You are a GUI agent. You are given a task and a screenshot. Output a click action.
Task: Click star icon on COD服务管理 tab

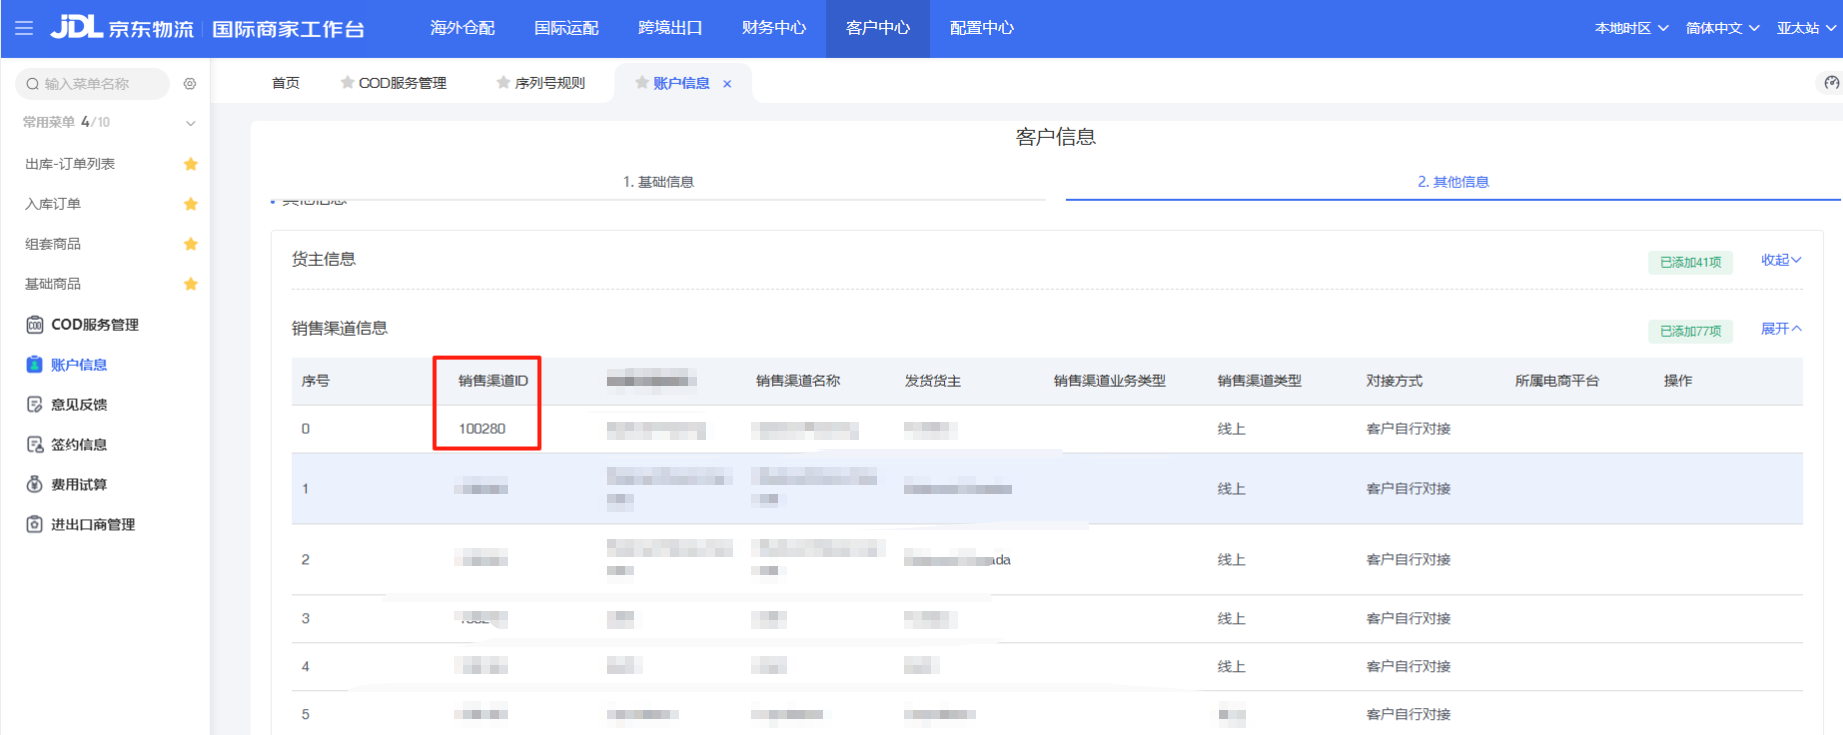point(347,83)
